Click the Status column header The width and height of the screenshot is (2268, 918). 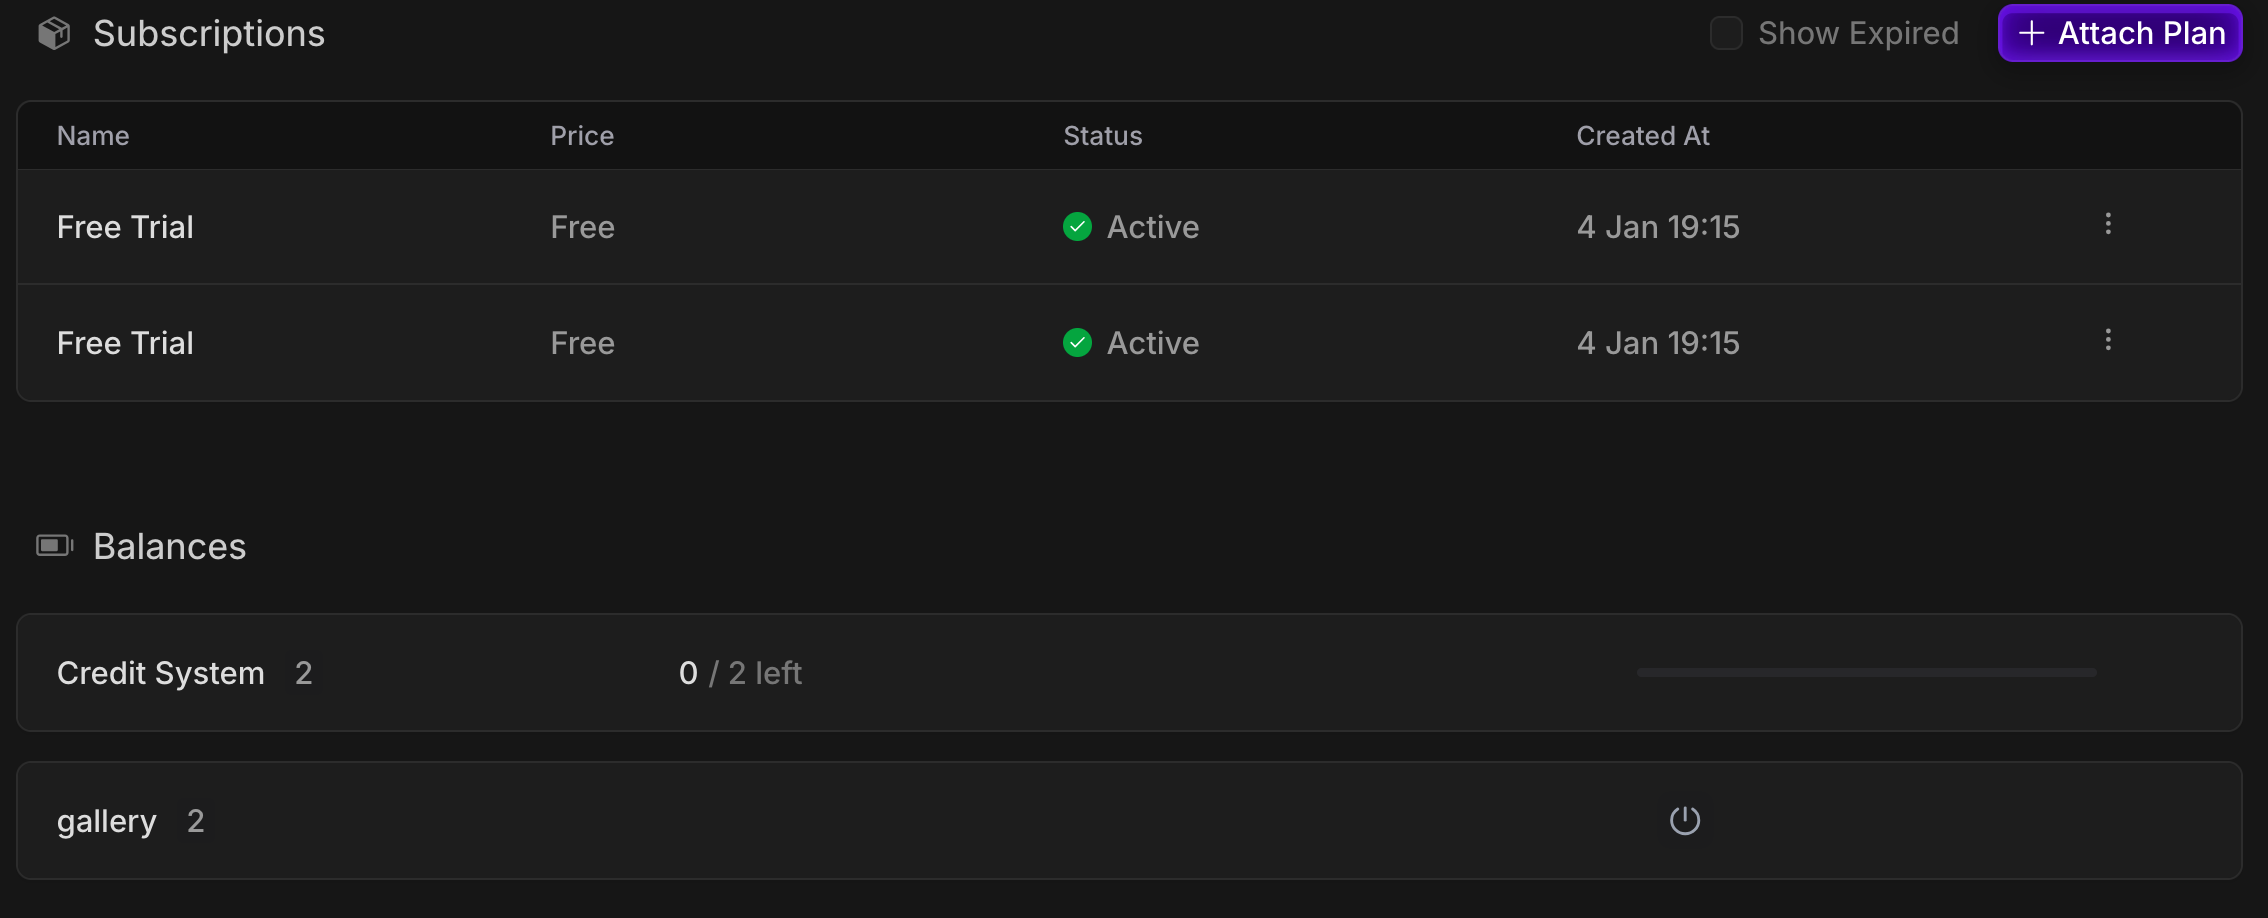click(x=1102, y=136)
